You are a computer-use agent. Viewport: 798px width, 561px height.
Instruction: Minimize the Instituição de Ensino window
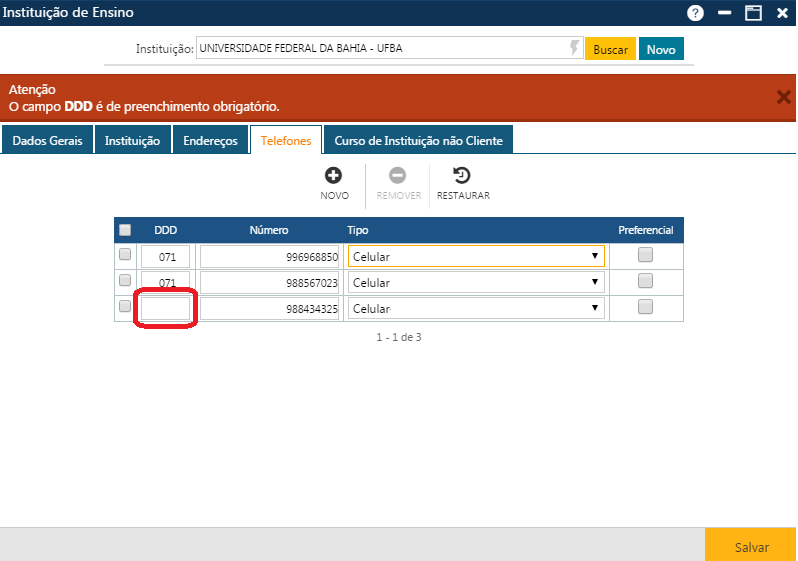(x=724, y=13)
